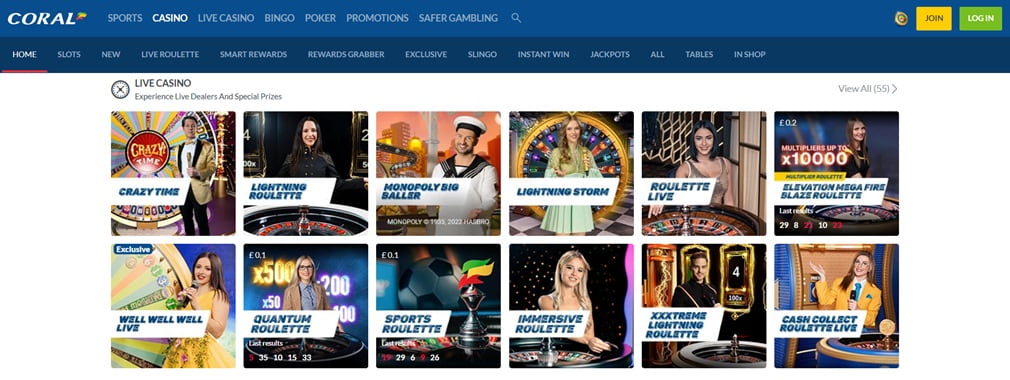Launch the Immersive Roulette game
Screen dimensions: 1010x380
[571, 306]
